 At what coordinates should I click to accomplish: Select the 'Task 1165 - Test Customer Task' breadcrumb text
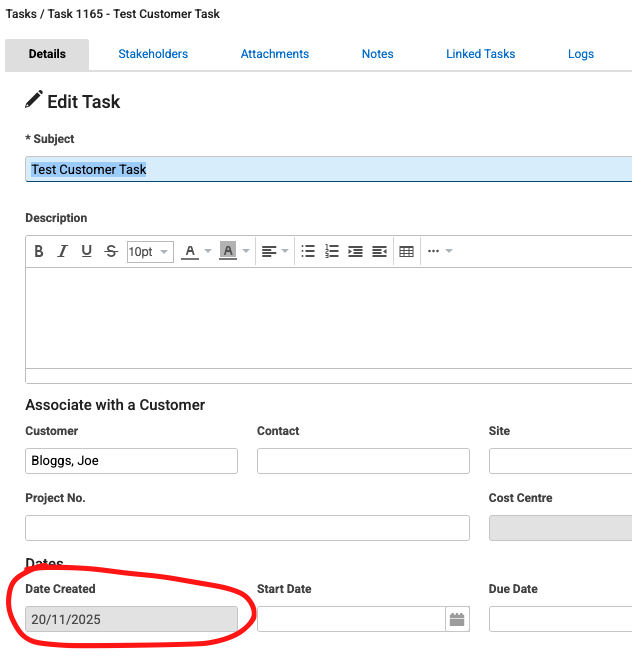click(133, 14)
